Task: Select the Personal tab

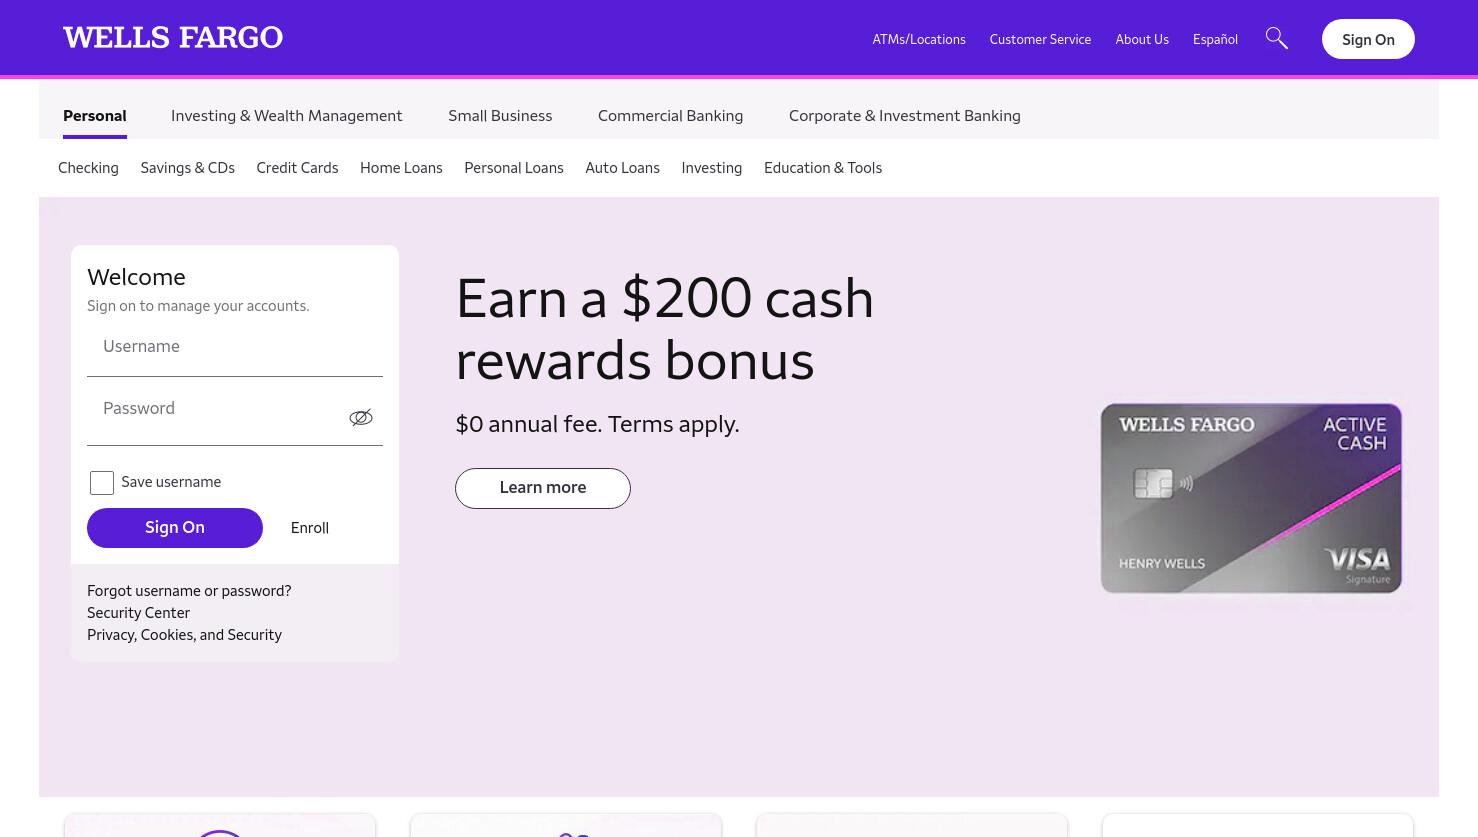Action: click(95, 116)
